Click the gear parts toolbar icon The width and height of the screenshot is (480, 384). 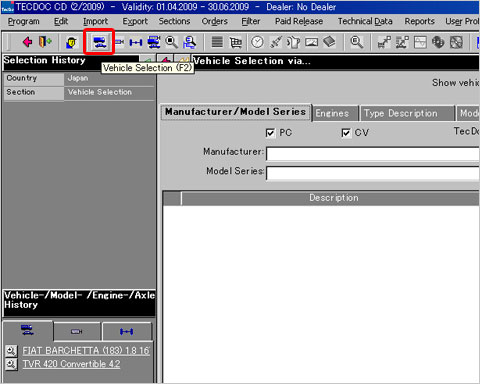point(438,42)
